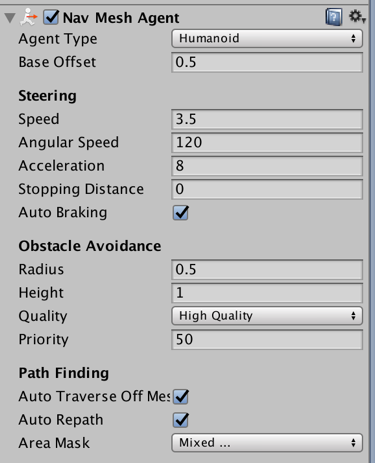Open the Area Mask Mixed dropdown
Screen dimensions: 375x463
click(267, 443)
